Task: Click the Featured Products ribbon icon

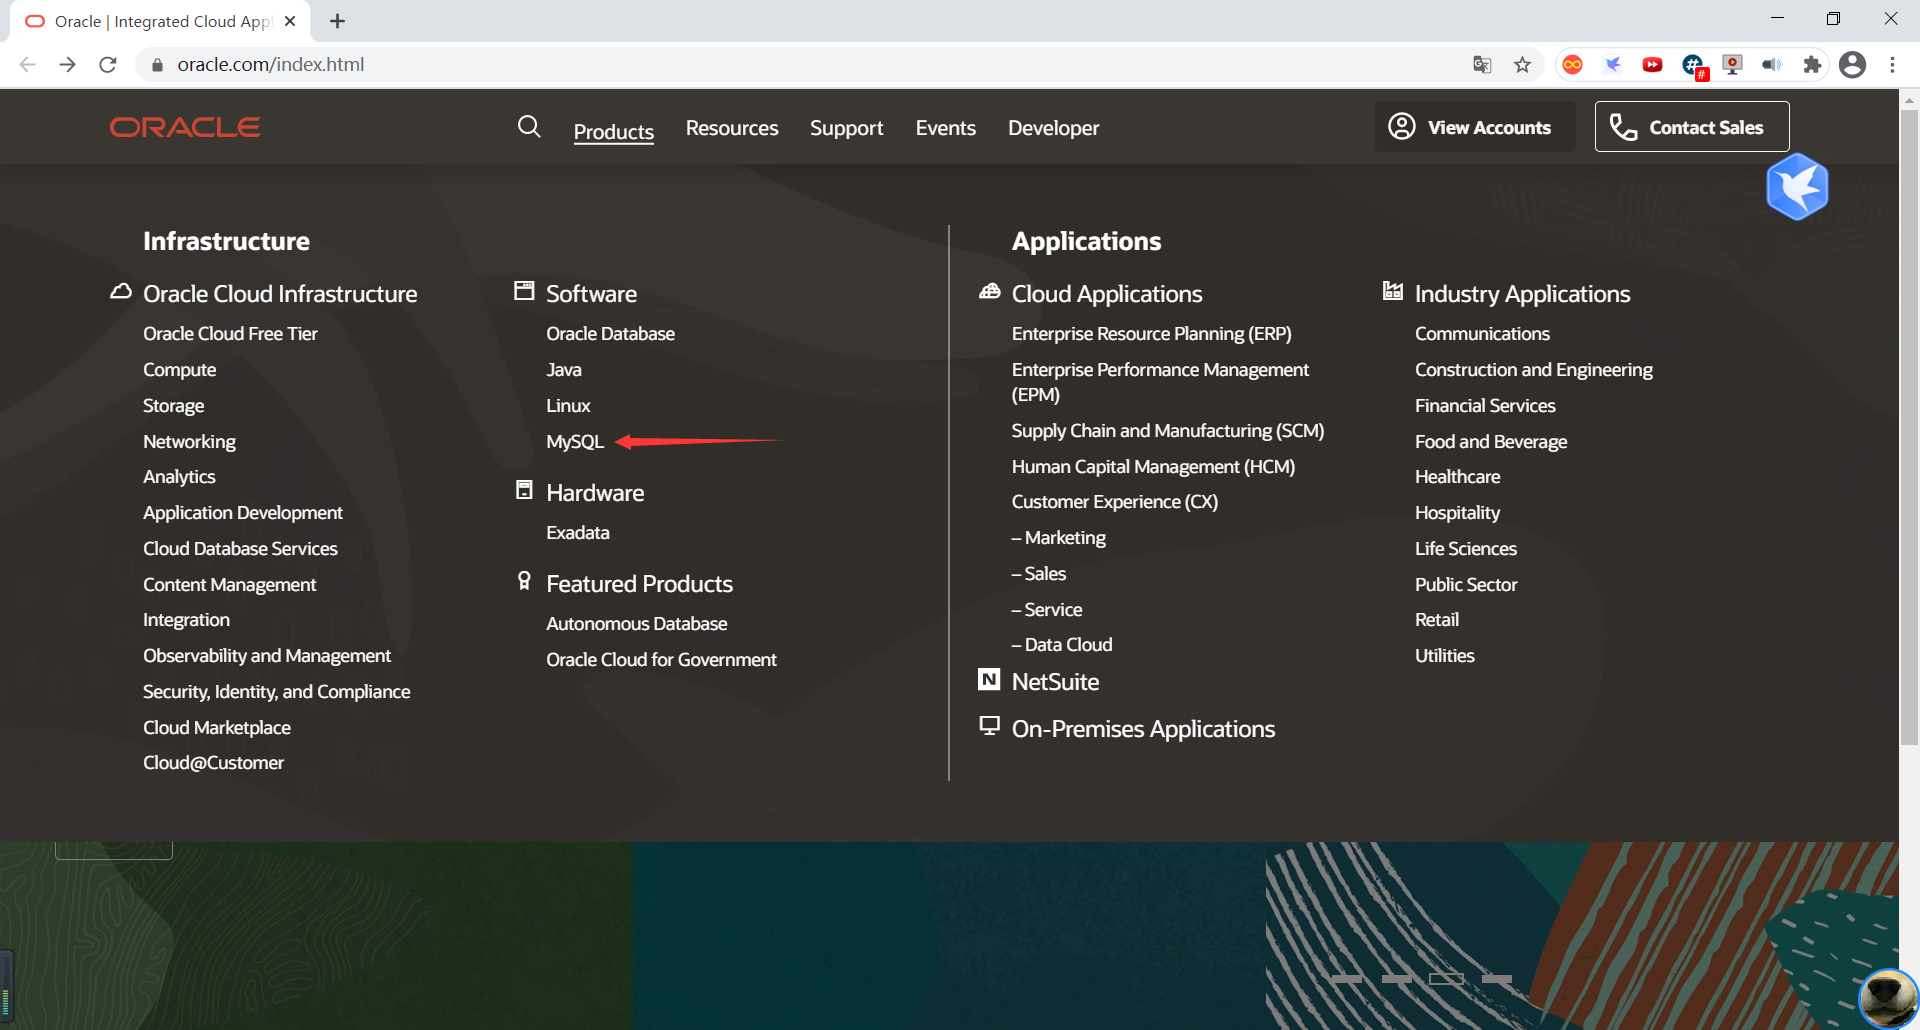Action: [524, 580]
